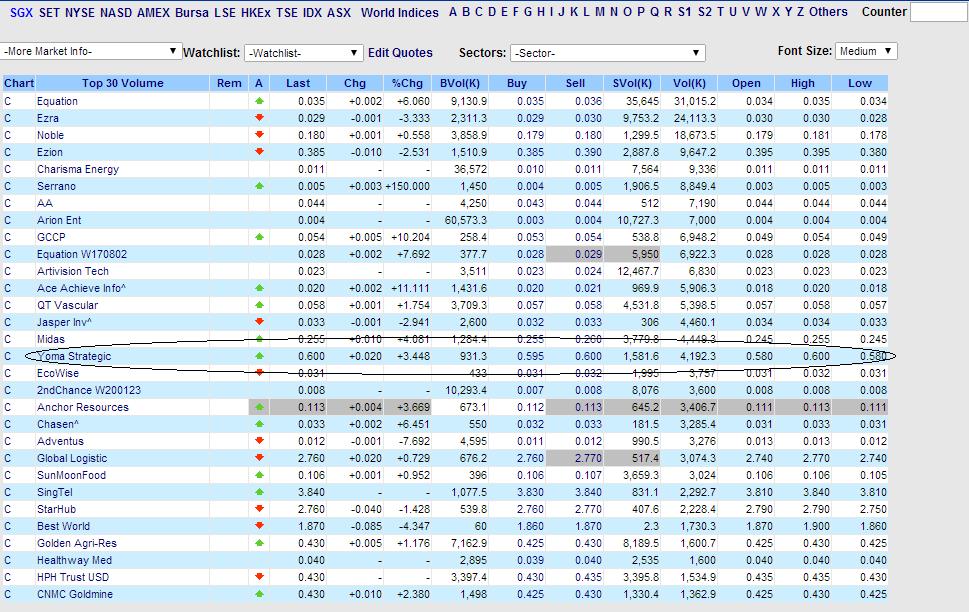Open chart link C for Equation row
Image resolution: width=969 pixels, height=612 pixels.
pyautogui.click(x=8, y=101)
